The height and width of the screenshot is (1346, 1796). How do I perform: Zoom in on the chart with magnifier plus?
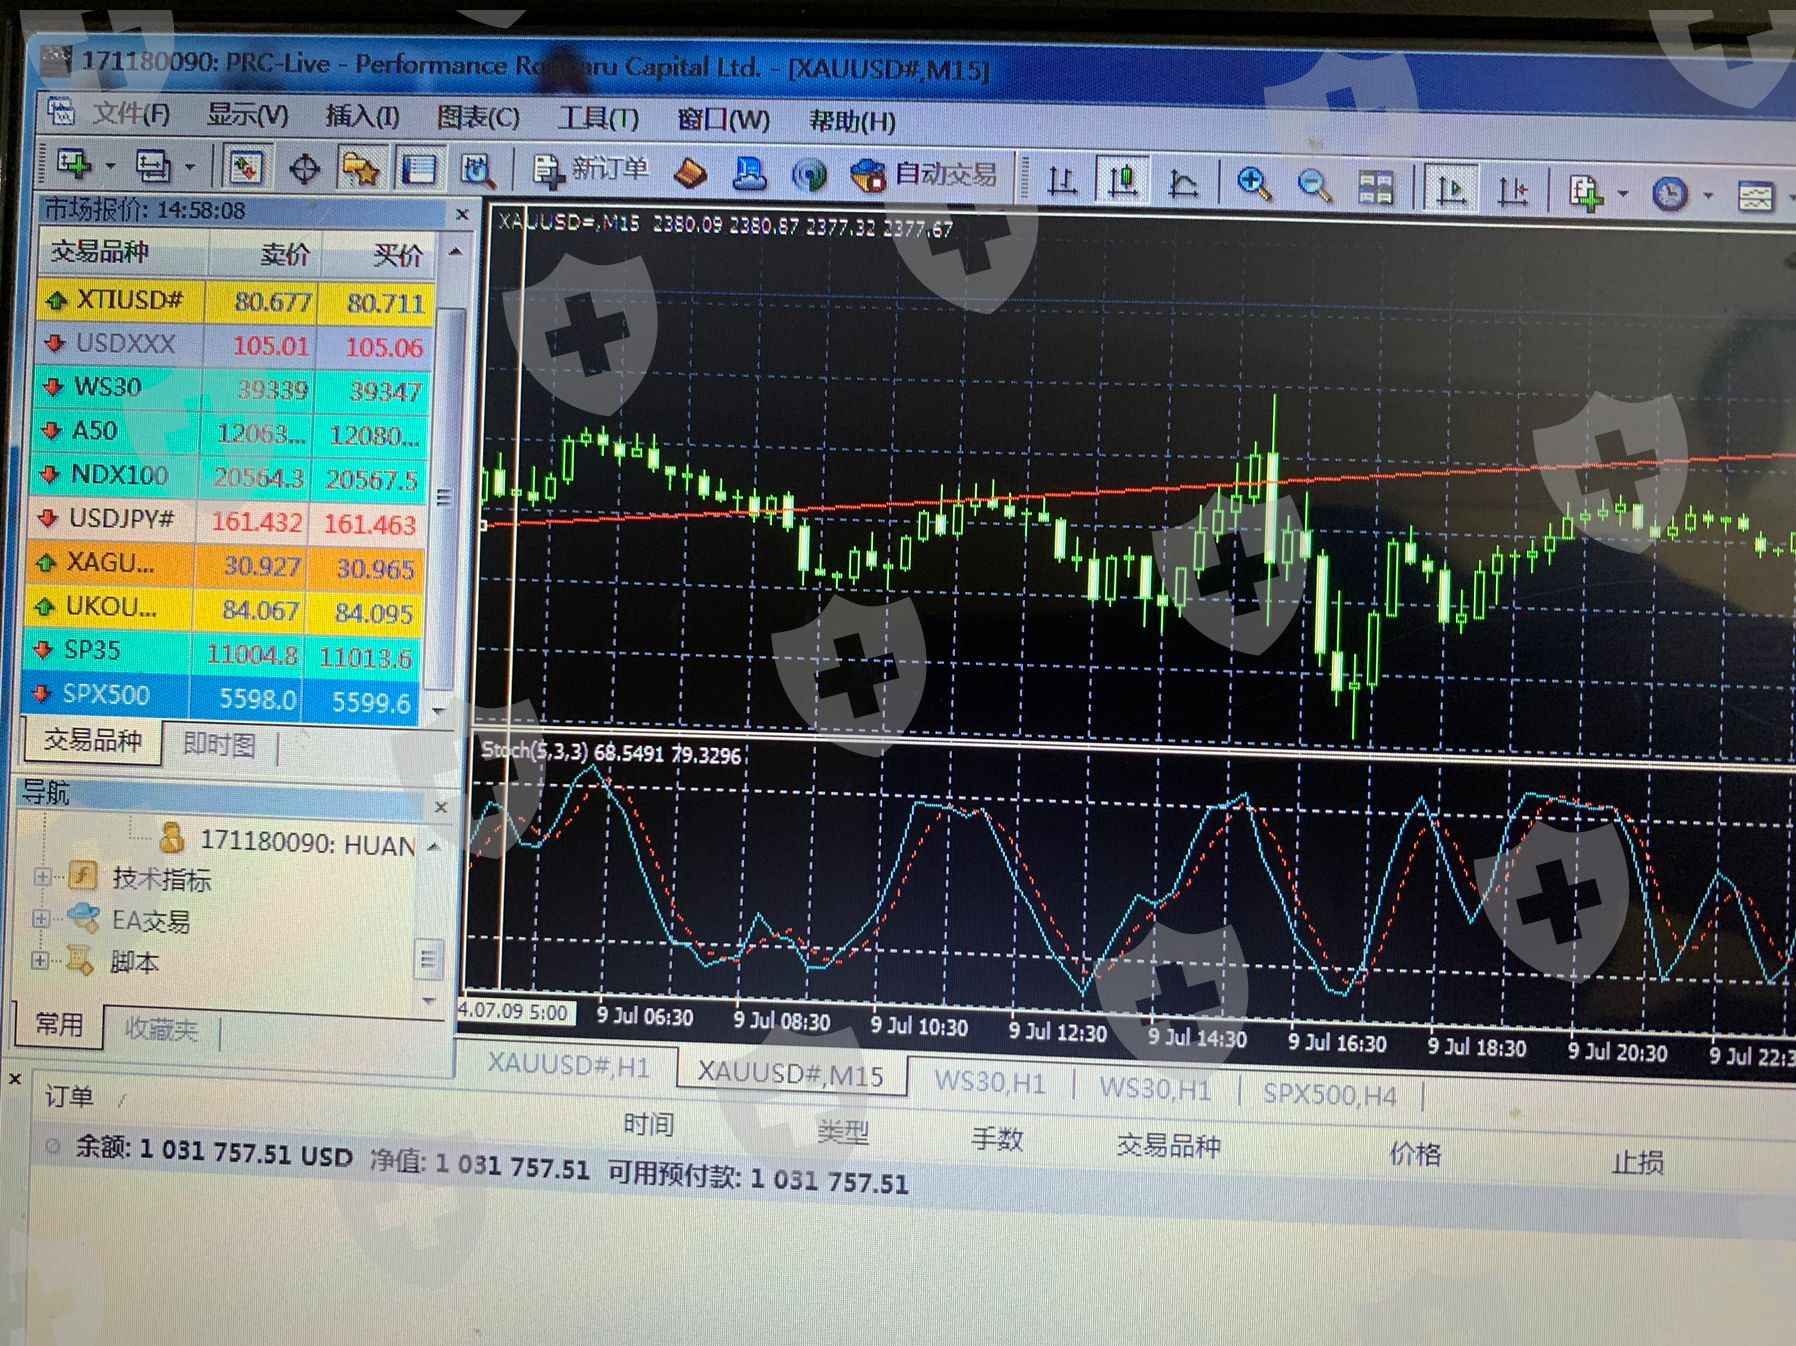coord(1253,183)
